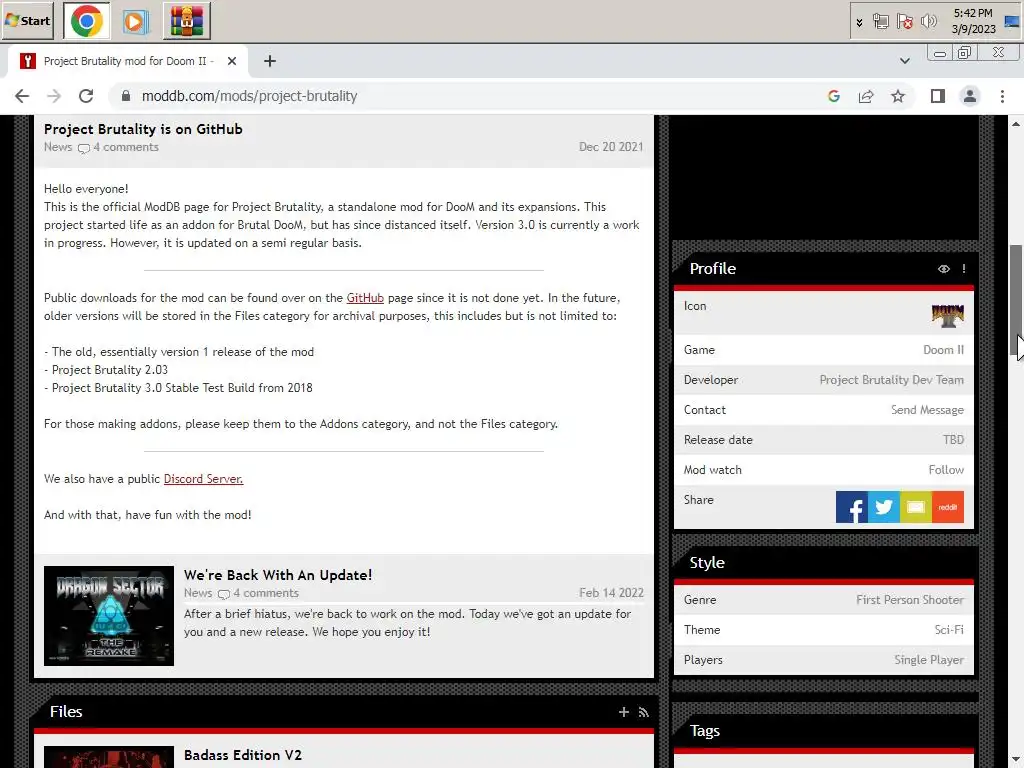Open Chrome three-dot menu
1024x768 pixels.
point(1002,96)
